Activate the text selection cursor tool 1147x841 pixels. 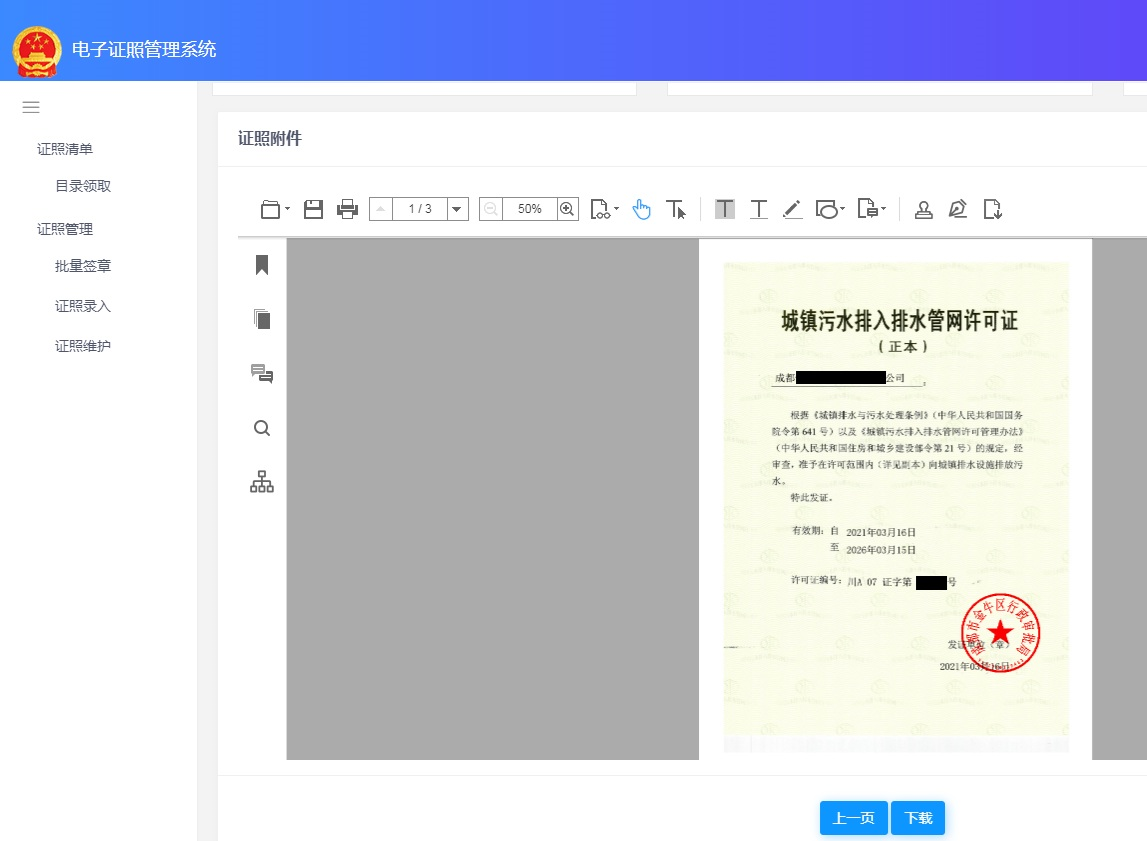[x=676, y=209]
